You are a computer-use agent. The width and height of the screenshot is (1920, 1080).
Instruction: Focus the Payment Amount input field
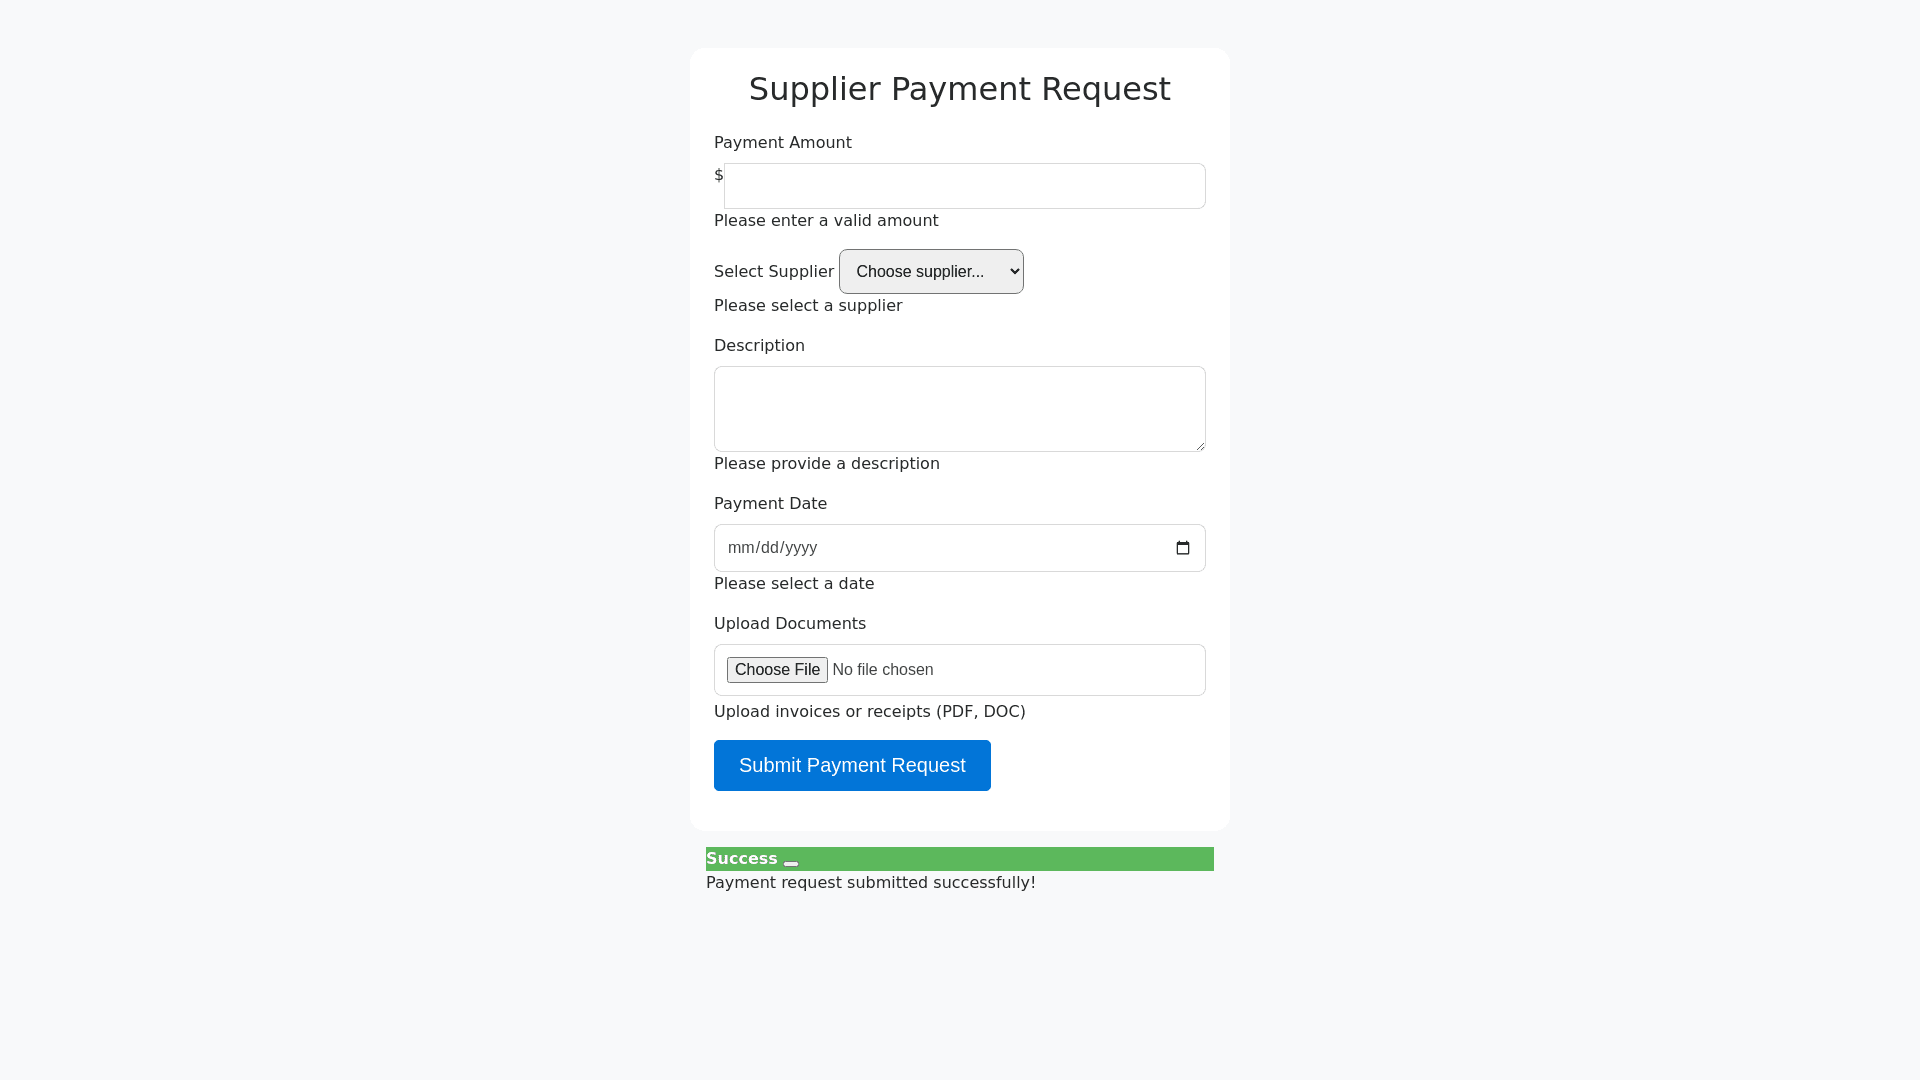coord(964,186)
